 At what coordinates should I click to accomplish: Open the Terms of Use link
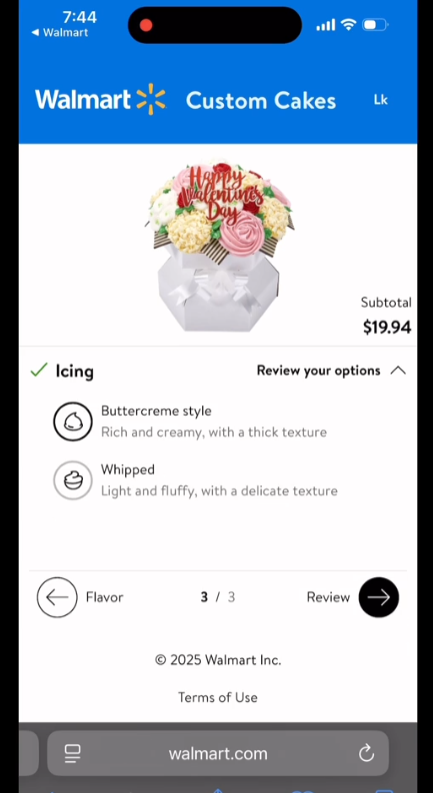click(218, 697)
